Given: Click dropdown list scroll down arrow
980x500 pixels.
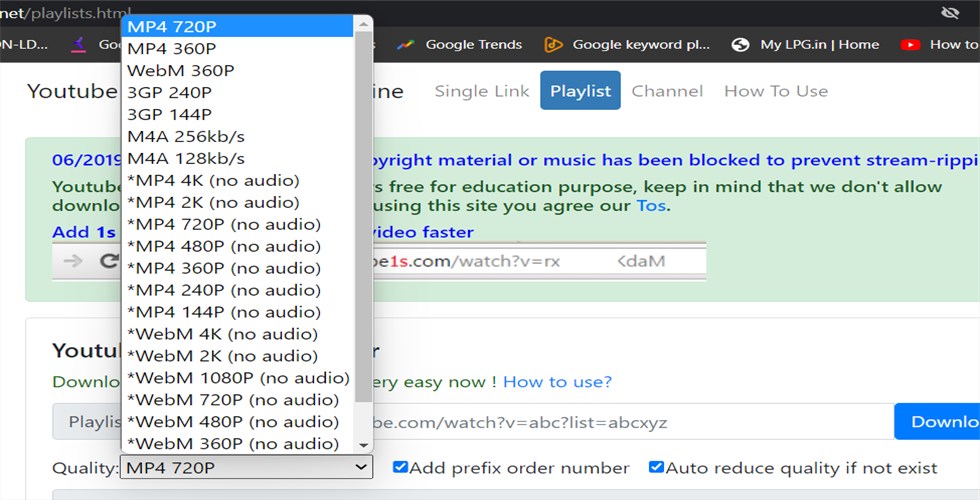Looking at the screenshot, I should pos(363,445).
